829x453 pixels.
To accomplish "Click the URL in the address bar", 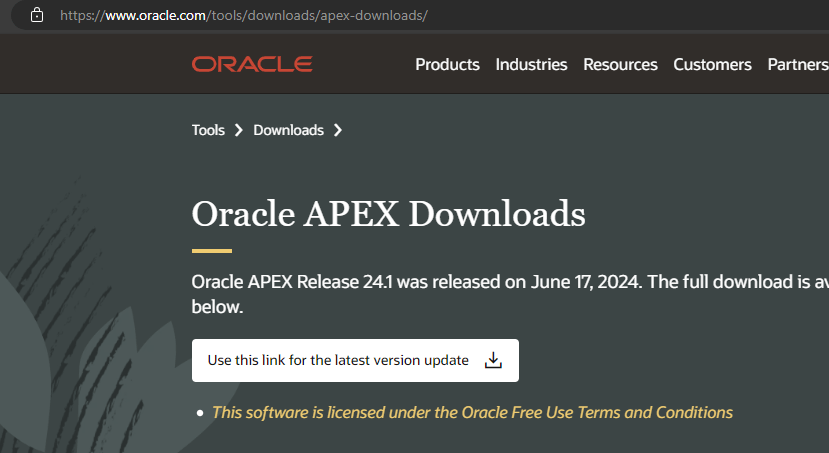I will [244, 15].
